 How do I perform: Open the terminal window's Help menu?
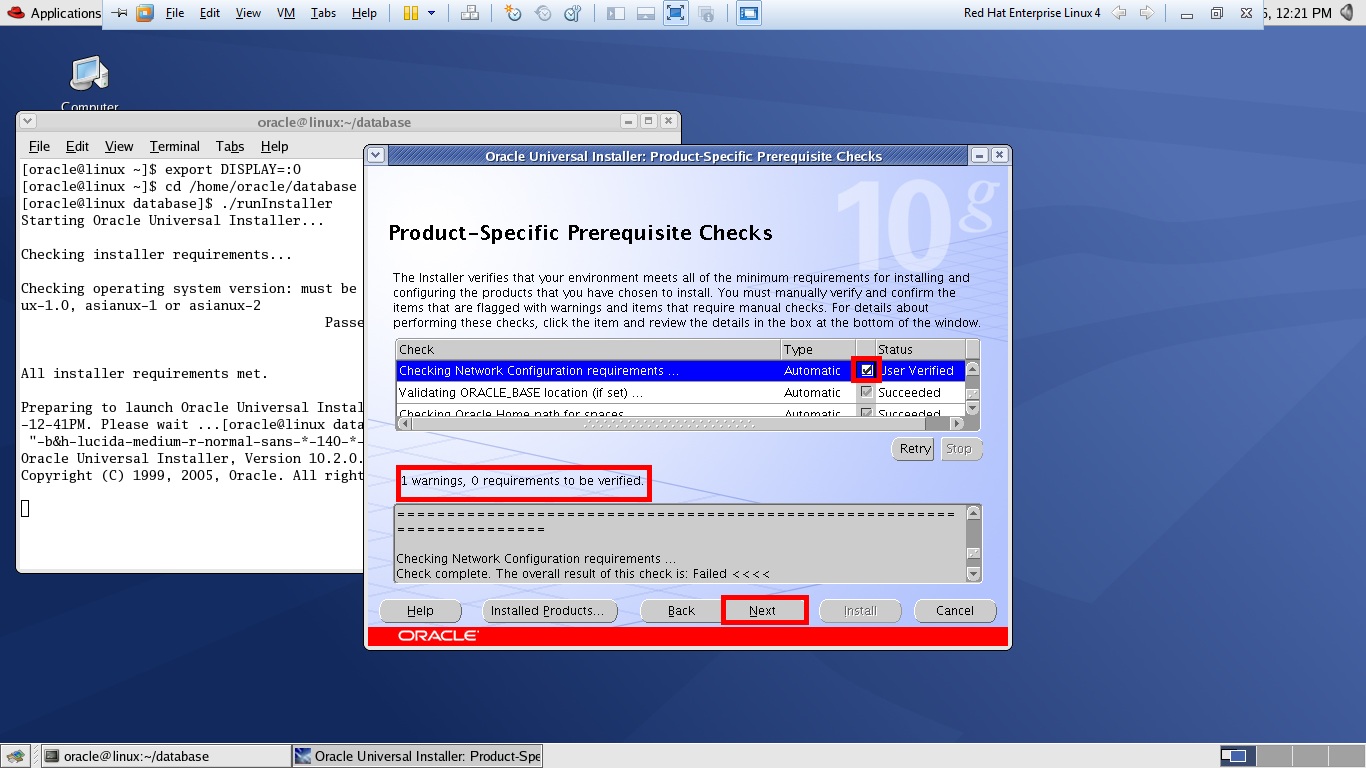tap(274, 146)
